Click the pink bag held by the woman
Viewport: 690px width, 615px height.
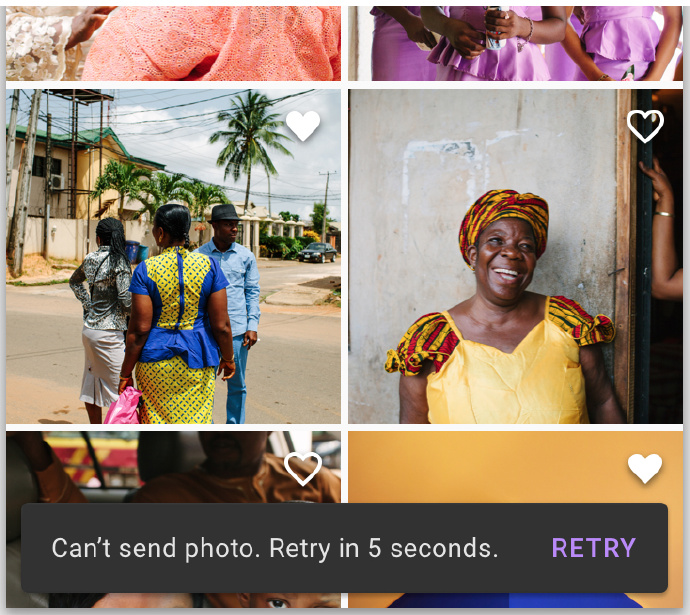pyautogui.click(x=123, y=406)
